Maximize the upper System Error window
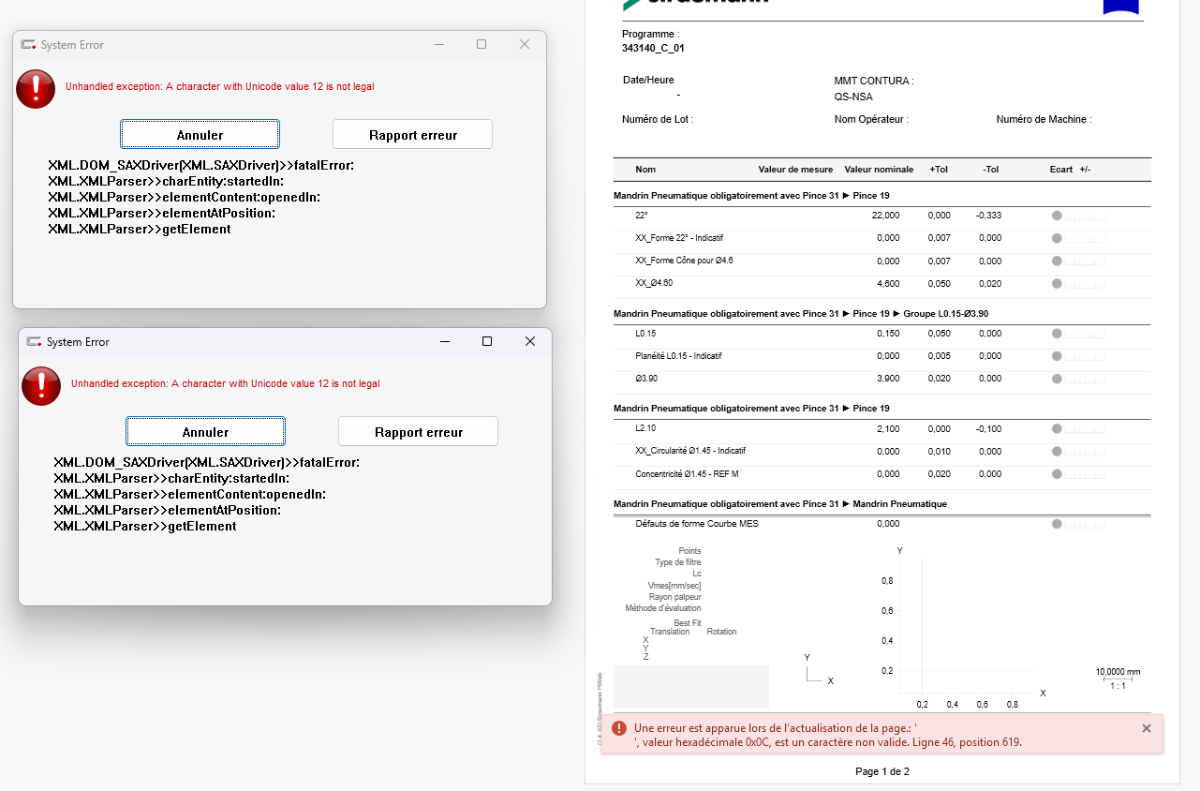 coord(481,44)
